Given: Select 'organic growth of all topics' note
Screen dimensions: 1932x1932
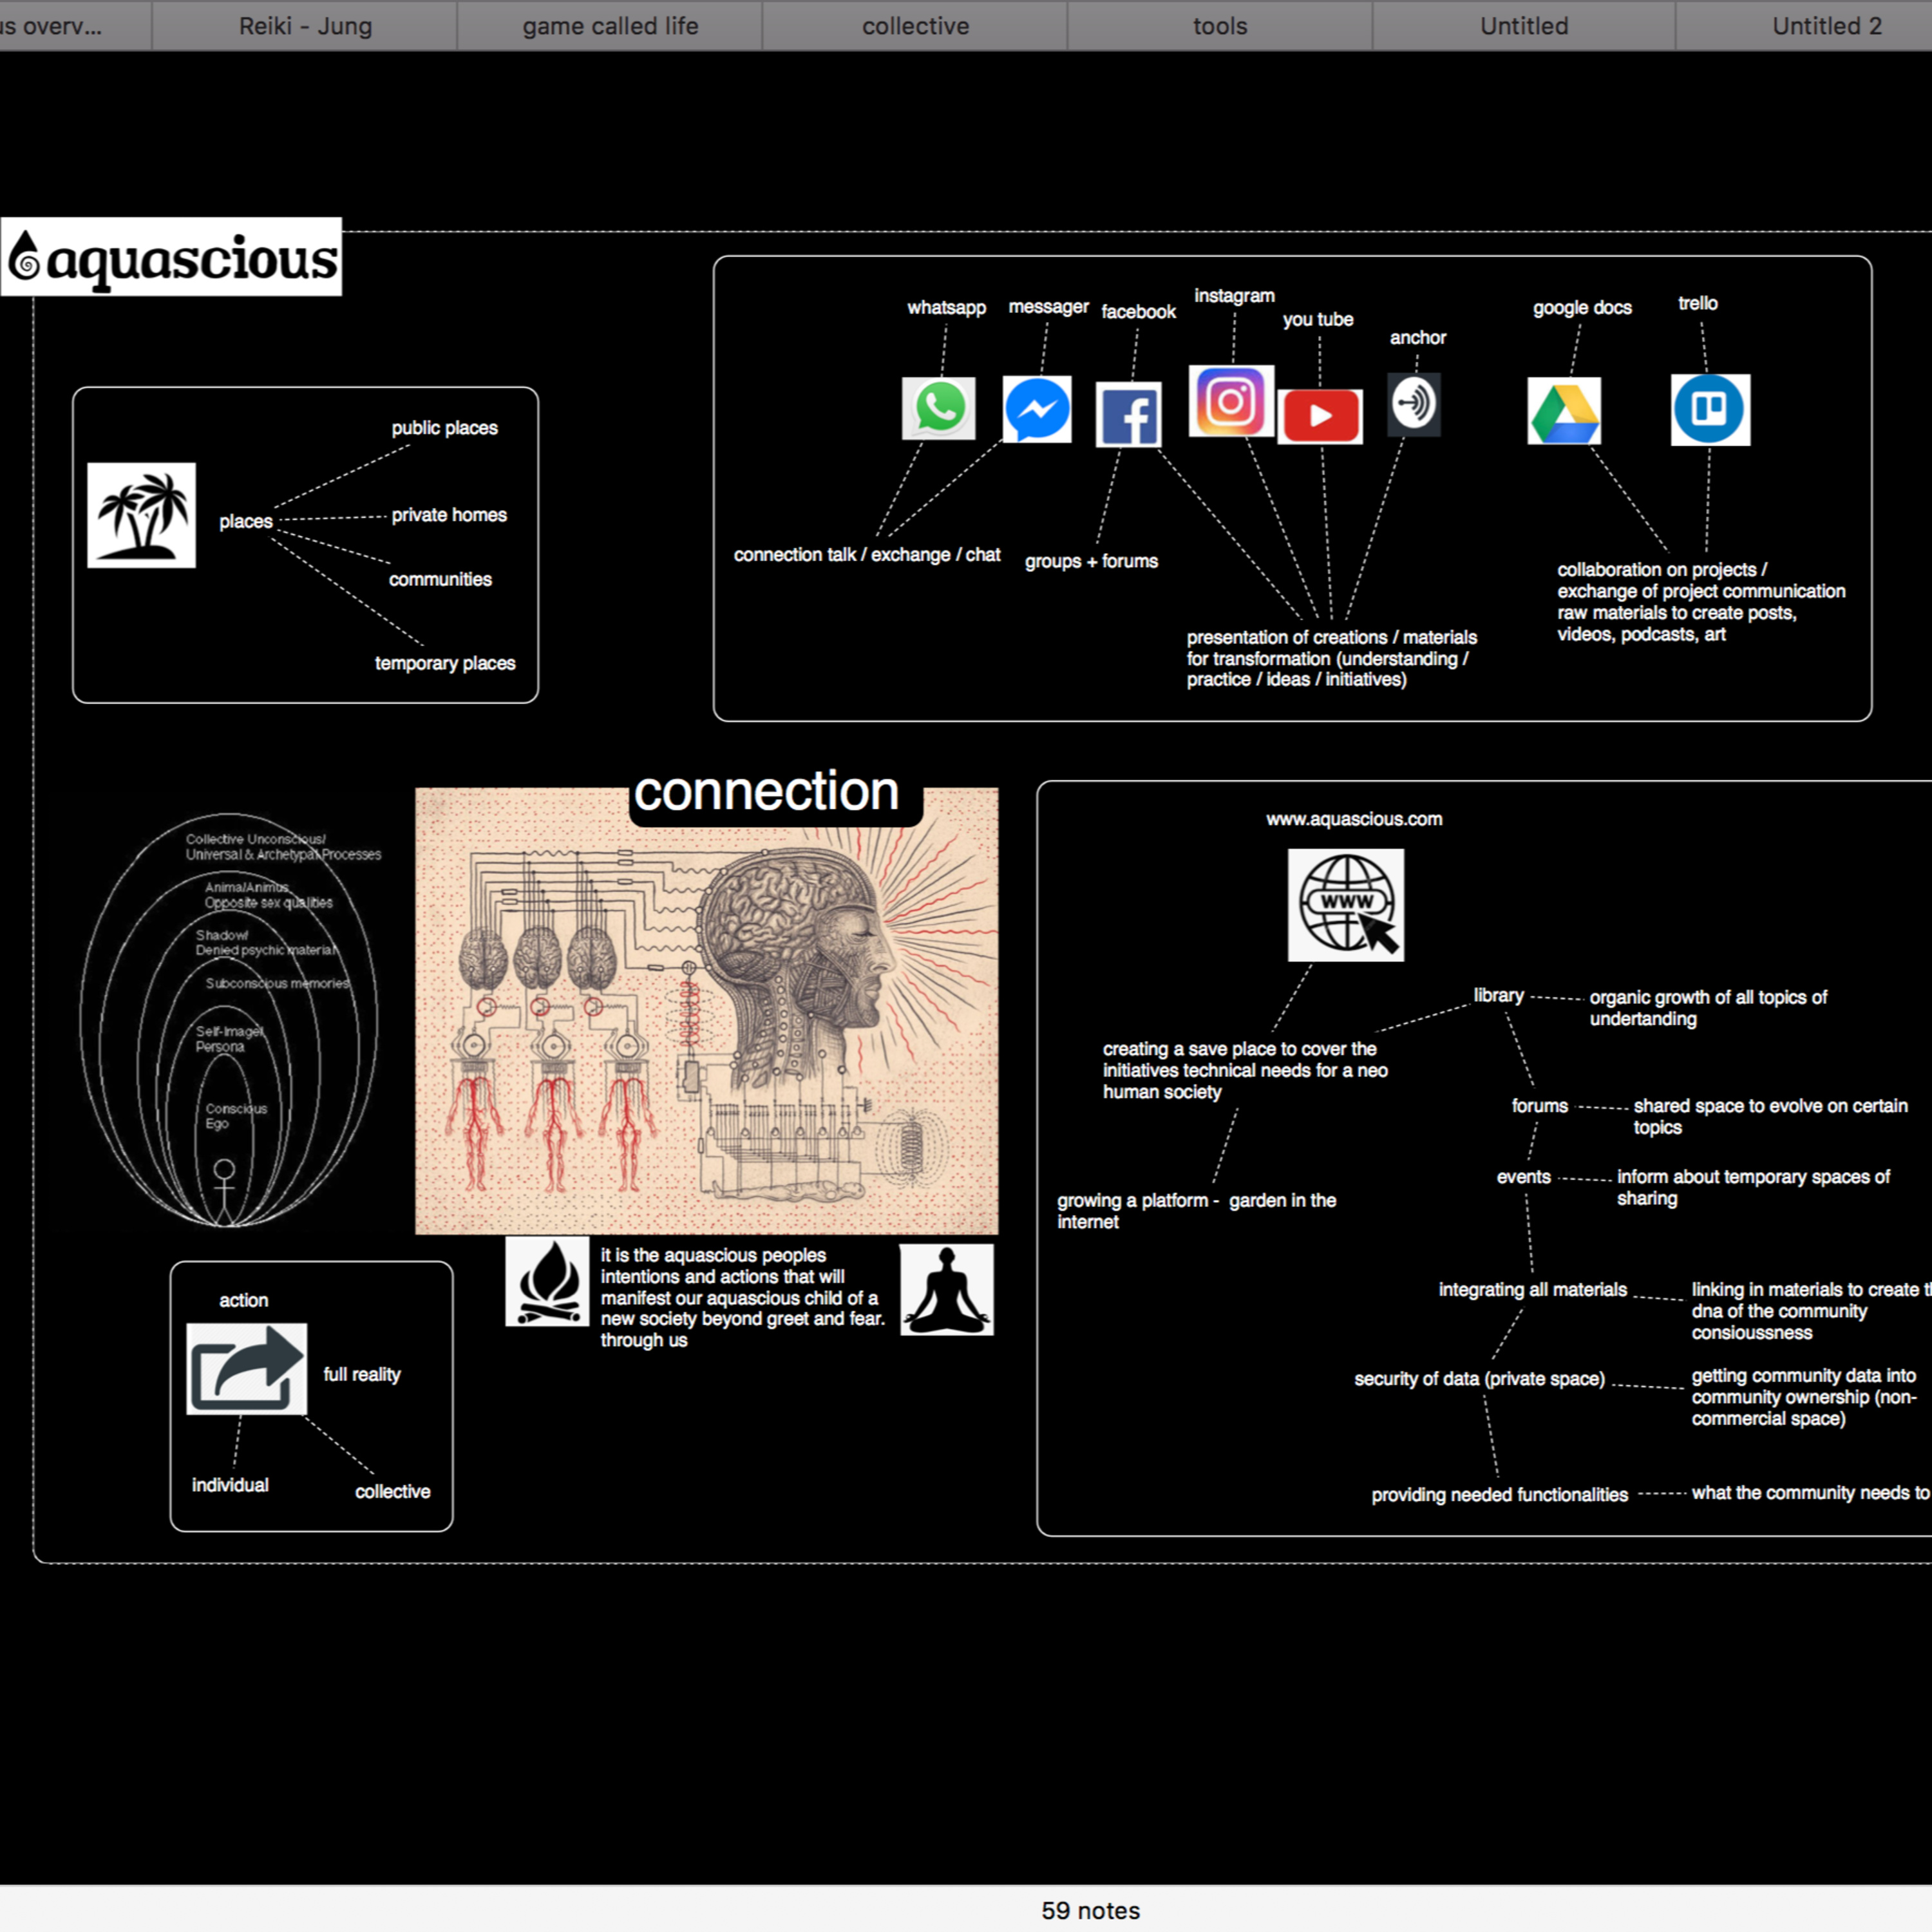Looking at the screenshot, I should pyautogui.click(x=1708, y=1008).
